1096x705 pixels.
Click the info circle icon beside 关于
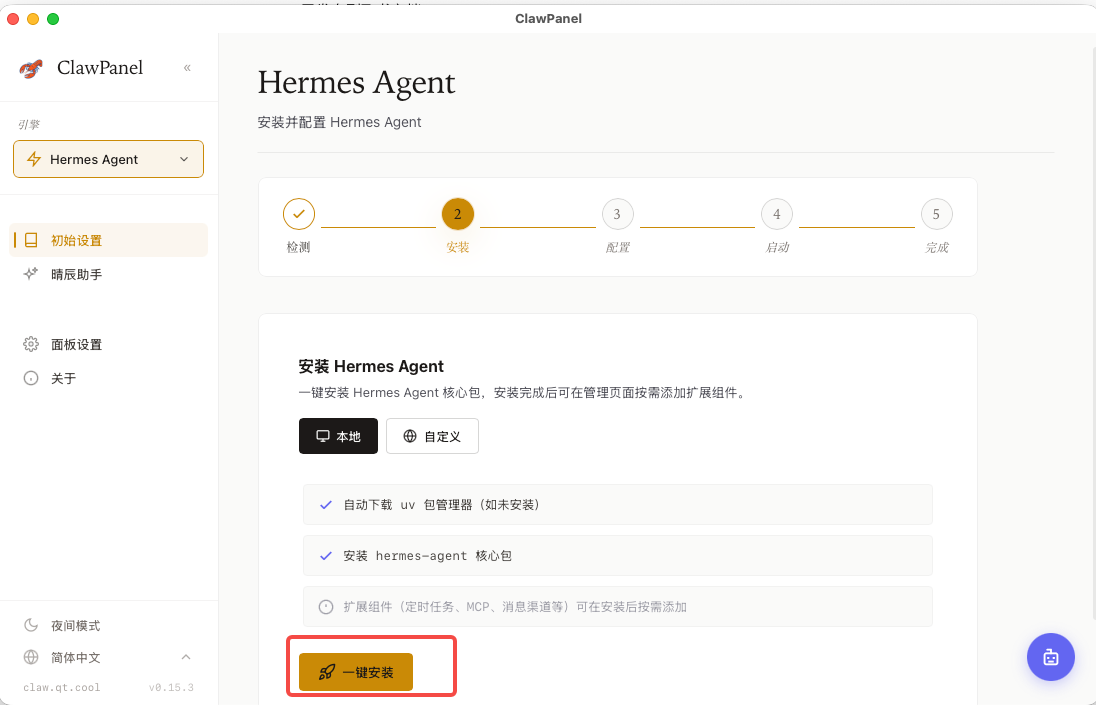pos(31,378)
